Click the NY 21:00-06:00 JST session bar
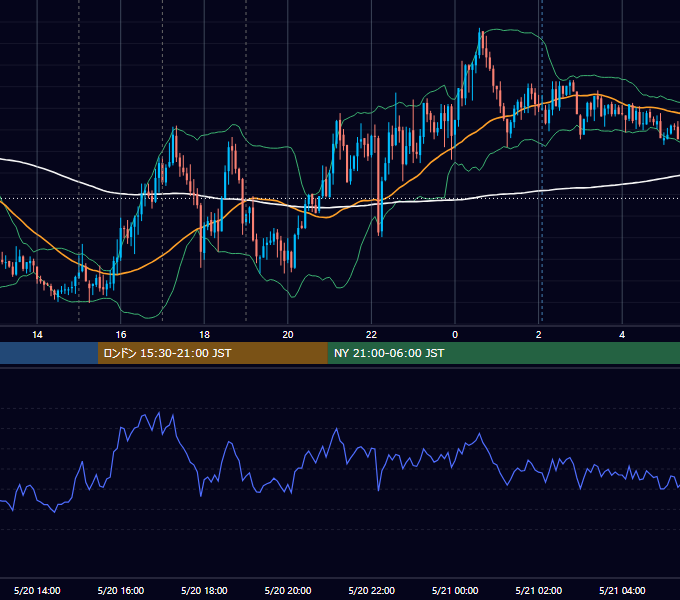Viewport: 680px width, 600px height. coord(503,353)
